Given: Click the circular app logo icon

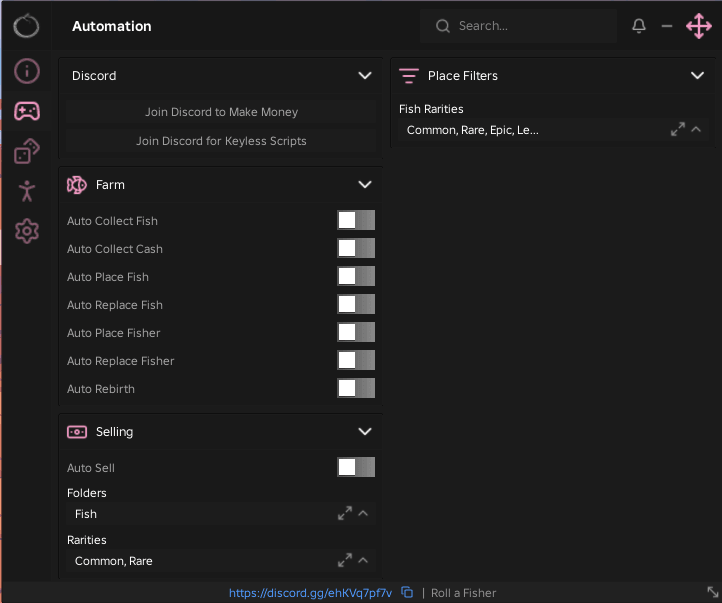Looking at the screenshot, I should 26,26.
